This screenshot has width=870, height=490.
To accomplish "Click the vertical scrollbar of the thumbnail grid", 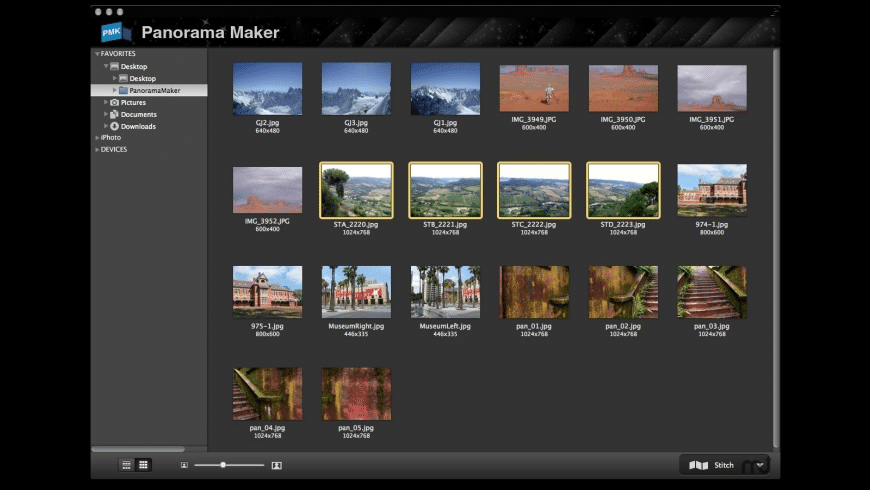I will [775, 250].
